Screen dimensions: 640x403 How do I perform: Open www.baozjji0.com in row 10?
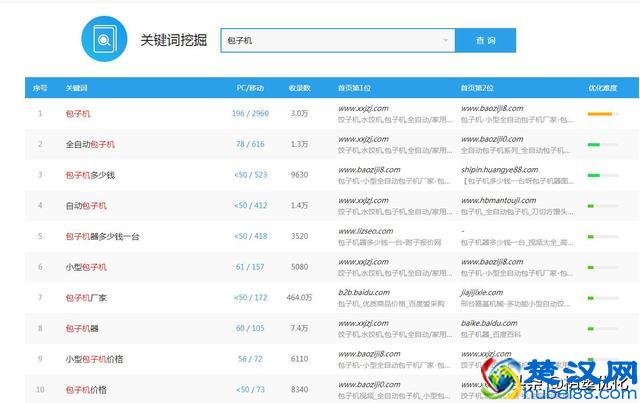[x=369, y=384]
